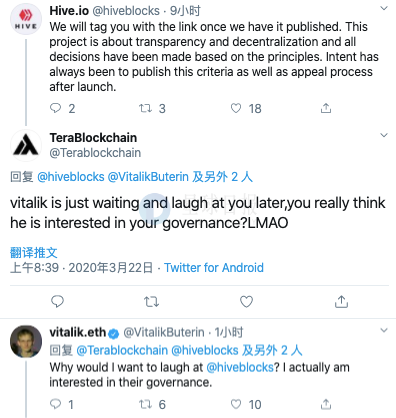Open the Hive.io profile avatar

pos(26,19)
